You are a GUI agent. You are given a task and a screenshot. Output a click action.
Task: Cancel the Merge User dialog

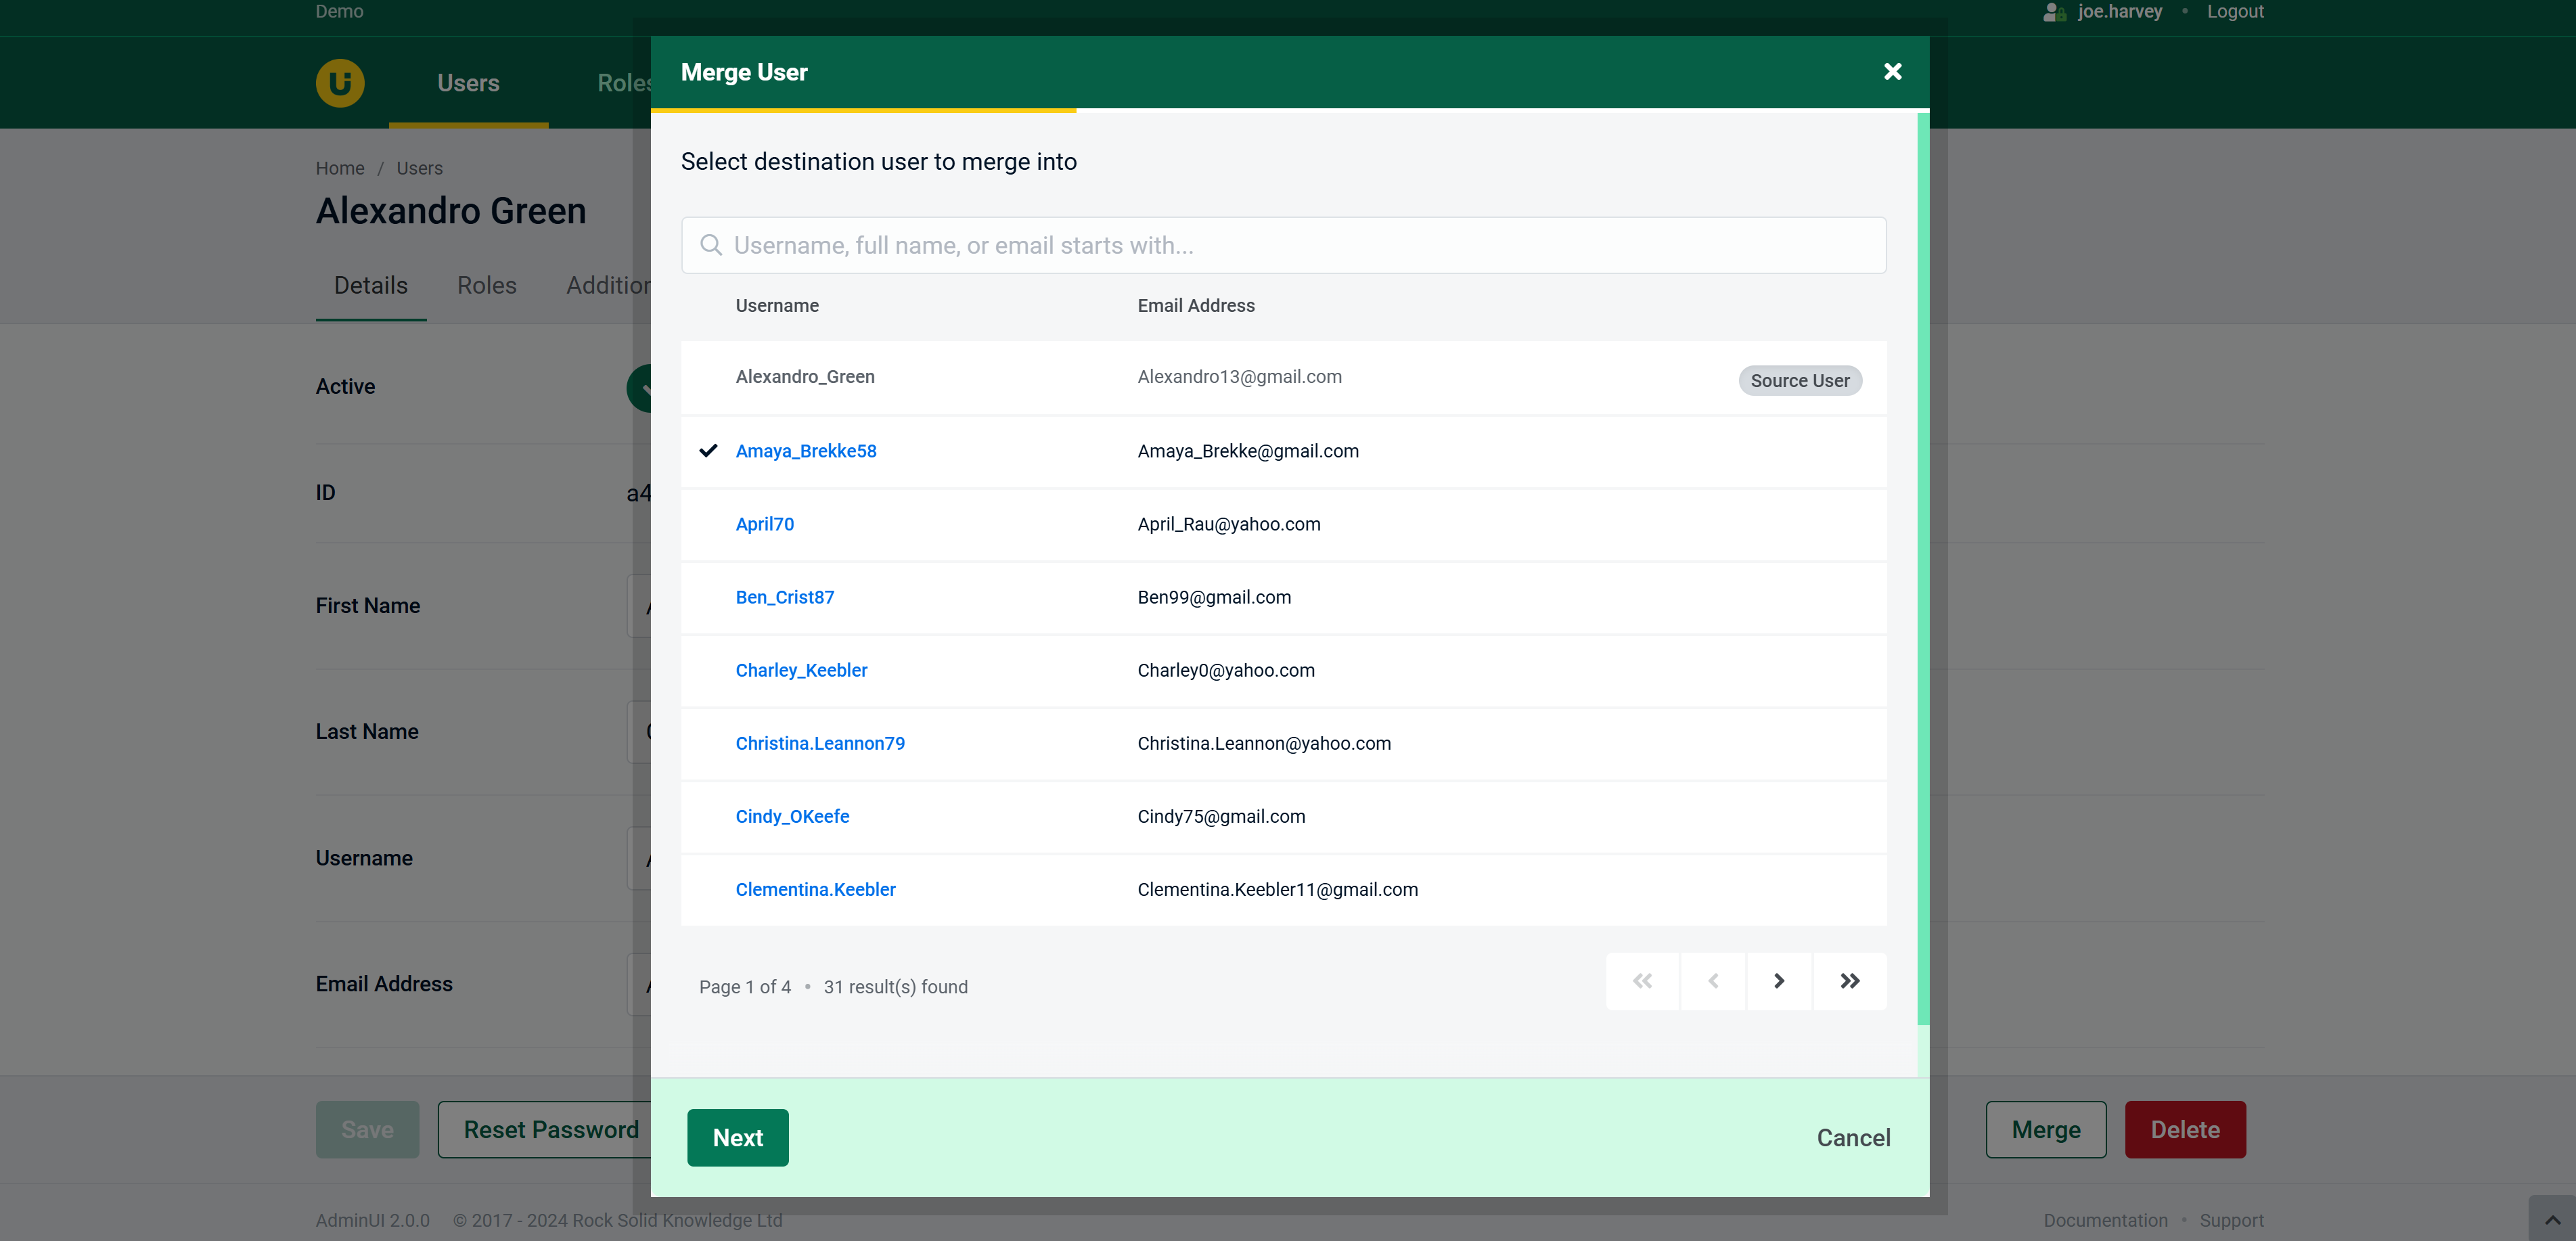pos(1854,1138)
